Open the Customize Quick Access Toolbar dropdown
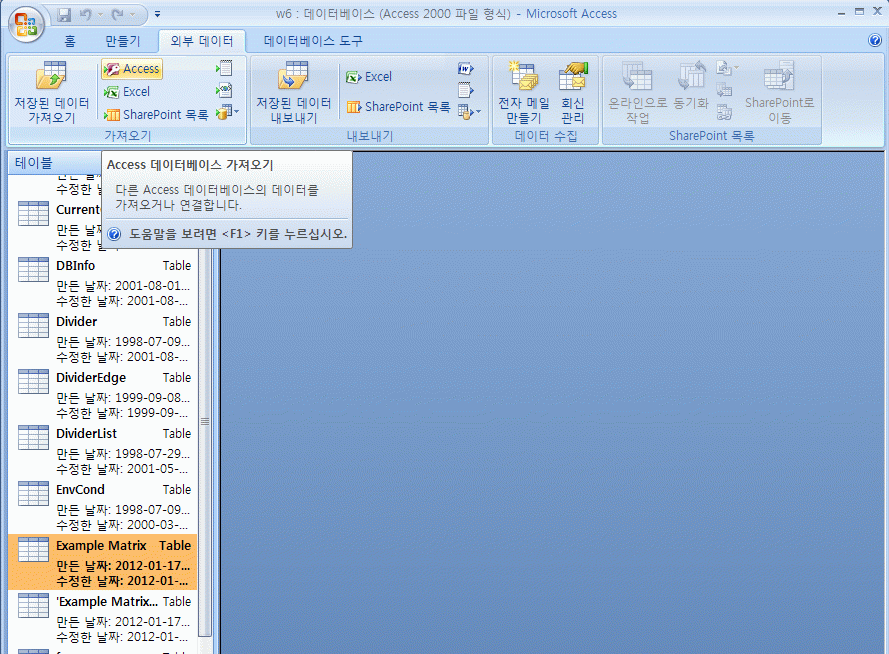 [158, 15]
